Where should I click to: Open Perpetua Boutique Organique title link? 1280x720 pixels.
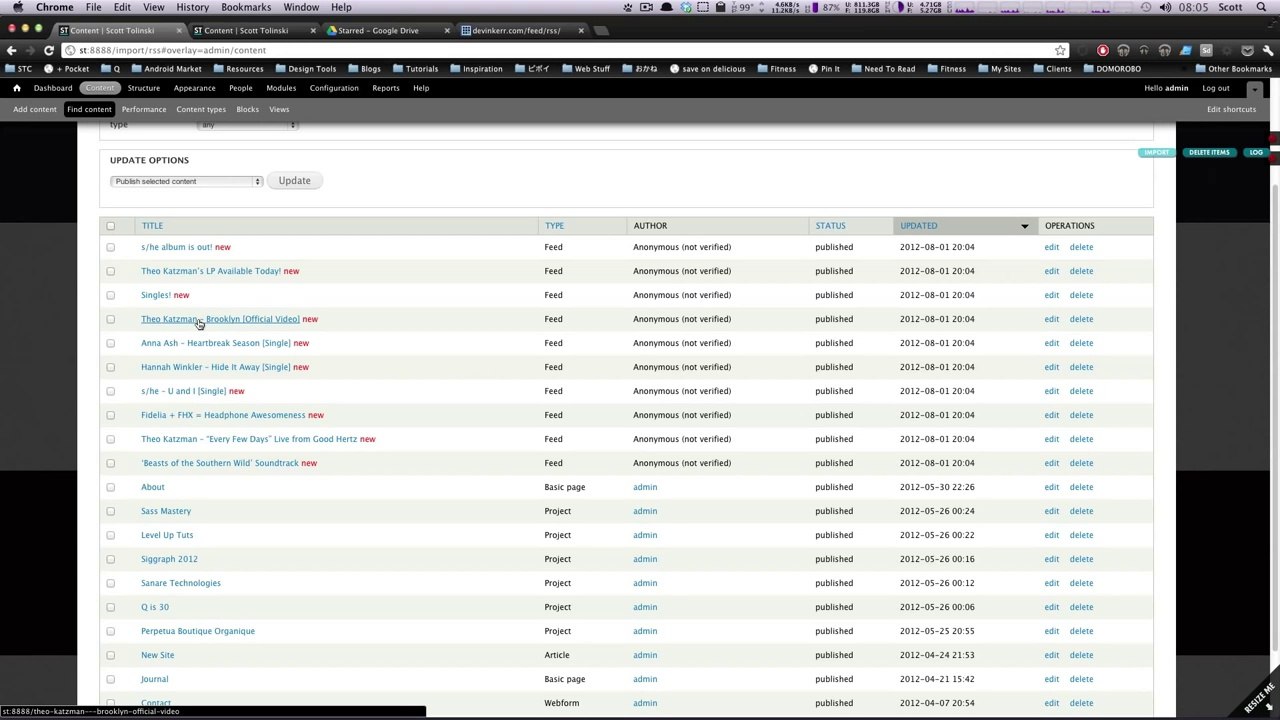click(x=198, y=631)
